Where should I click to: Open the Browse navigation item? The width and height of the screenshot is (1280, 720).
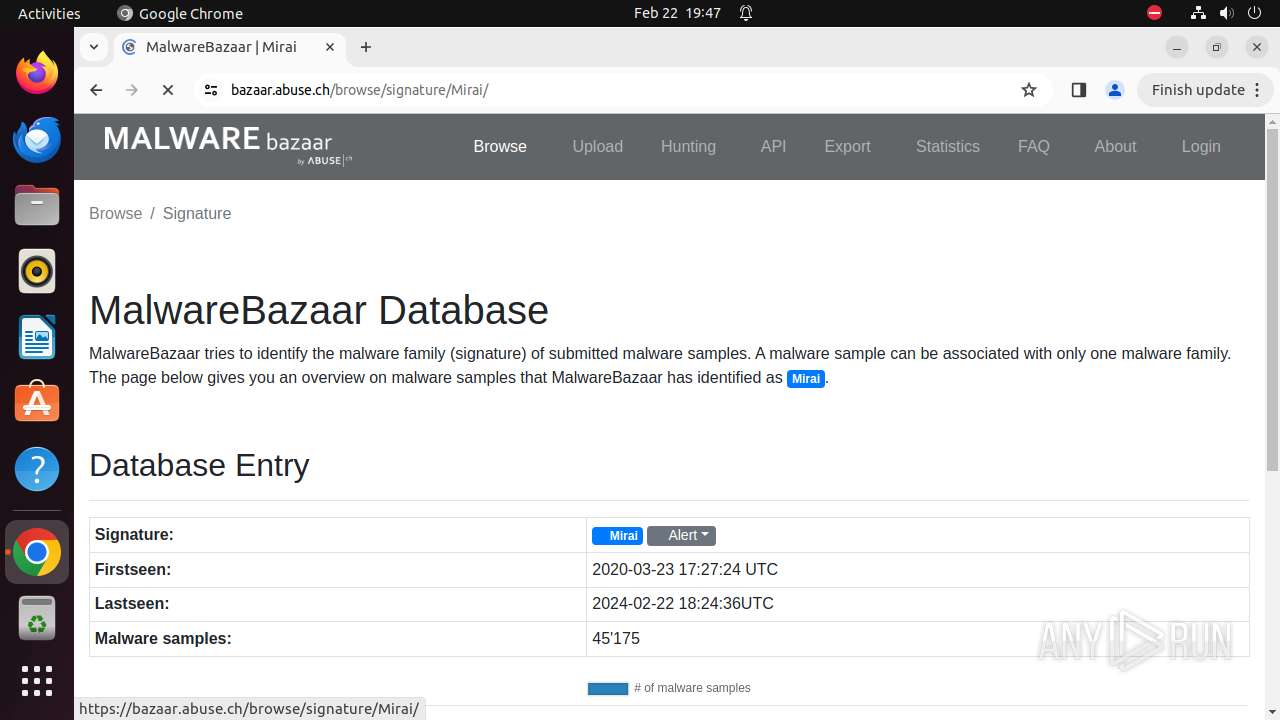click(x=500, y=146)
